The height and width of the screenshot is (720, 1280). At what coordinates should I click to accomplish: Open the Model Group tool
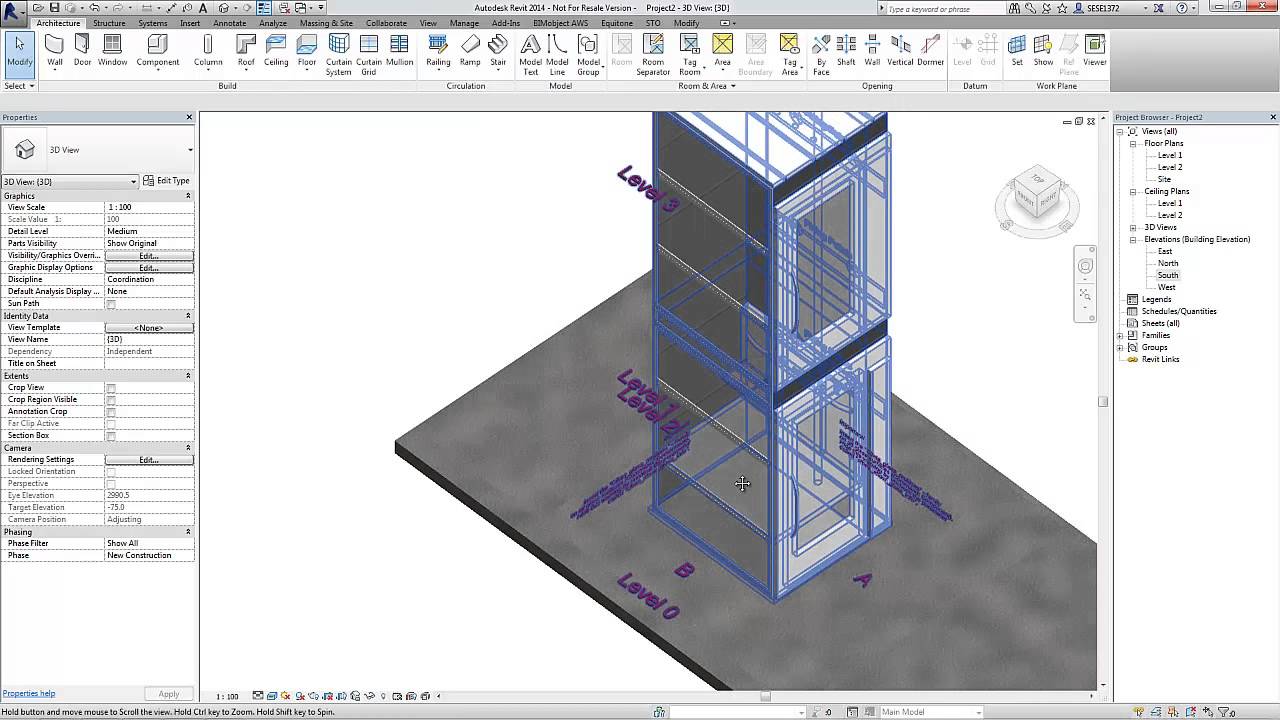coord(588,55)
